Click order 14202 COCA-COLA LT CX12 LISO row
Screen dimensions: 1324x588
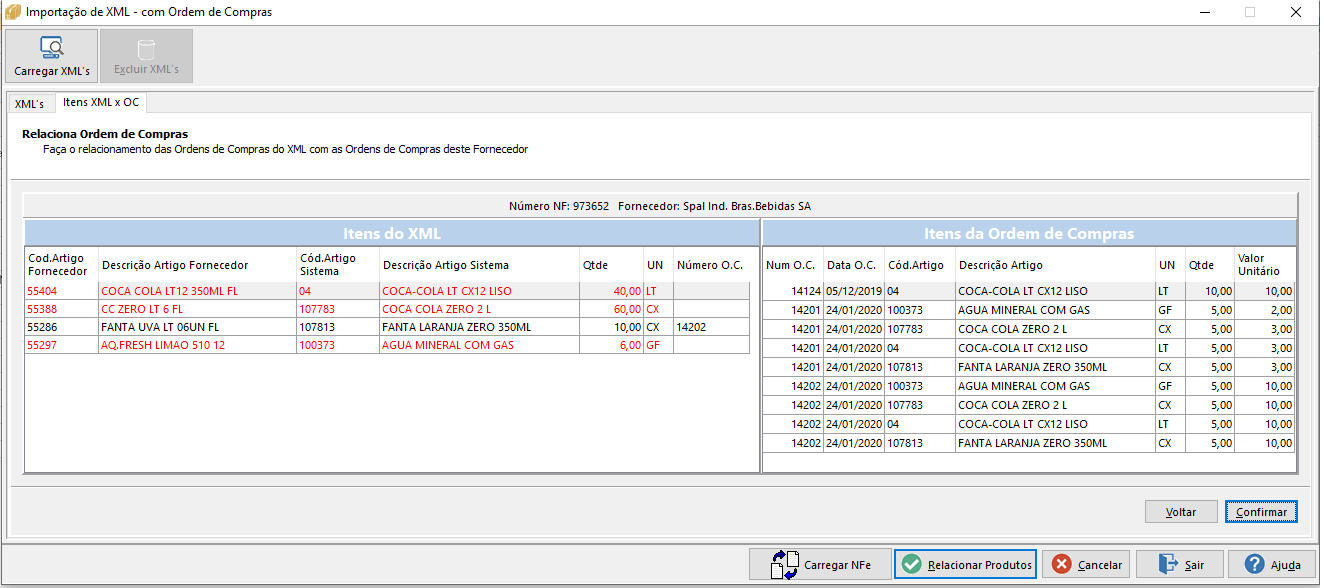tap(1029, 424)
